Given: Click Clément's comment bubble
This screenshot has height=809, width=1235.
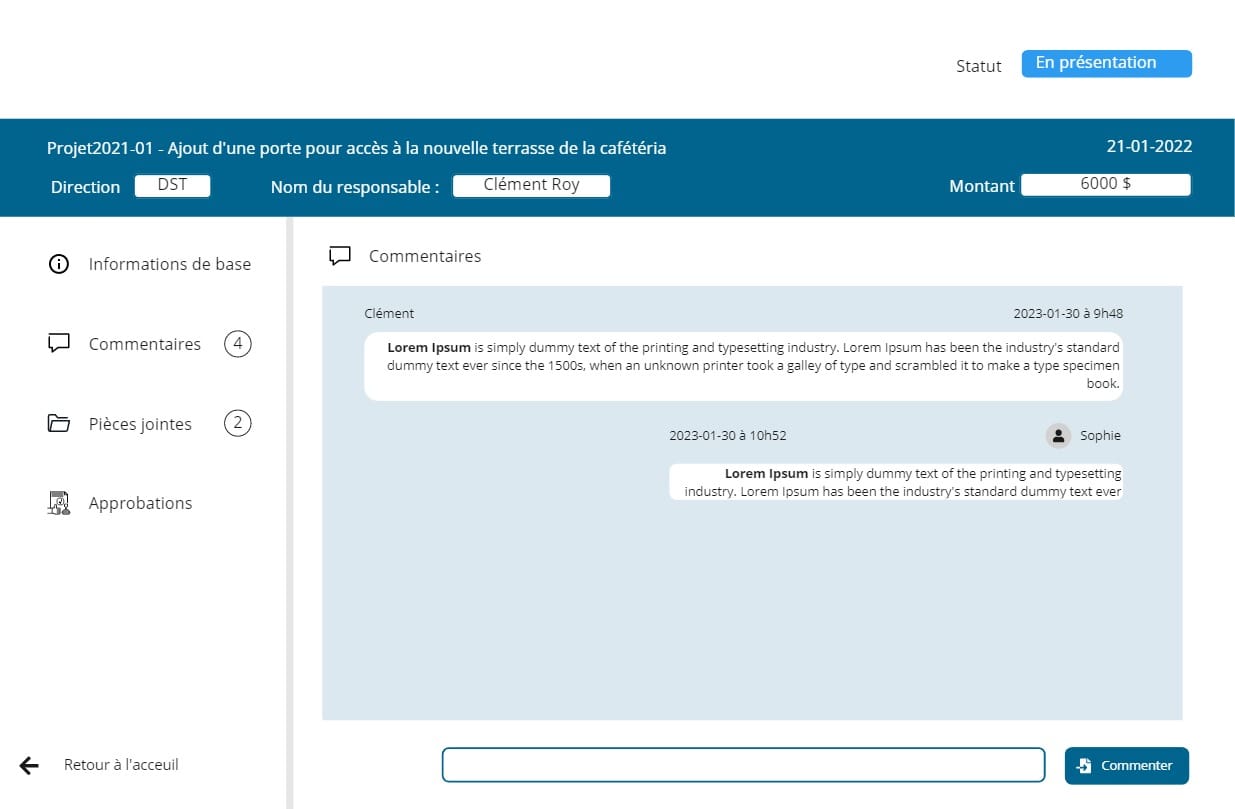Looking at the screenshot, I should point(743,366).
